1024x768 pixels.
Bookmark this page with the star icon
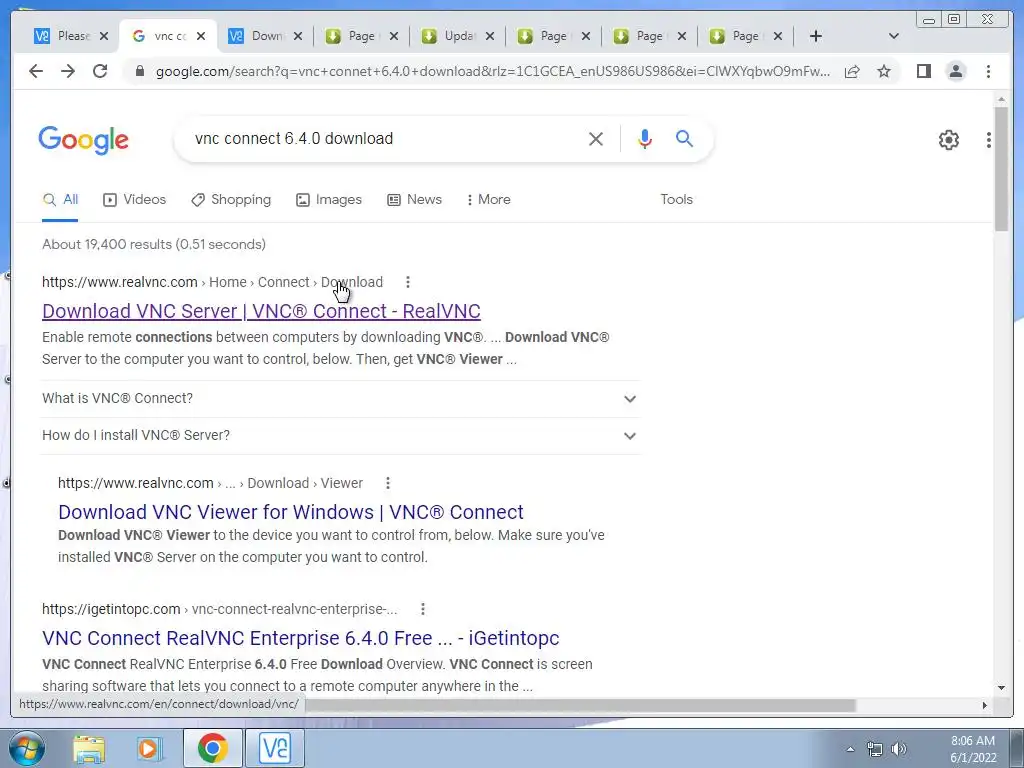coord(884,71)
